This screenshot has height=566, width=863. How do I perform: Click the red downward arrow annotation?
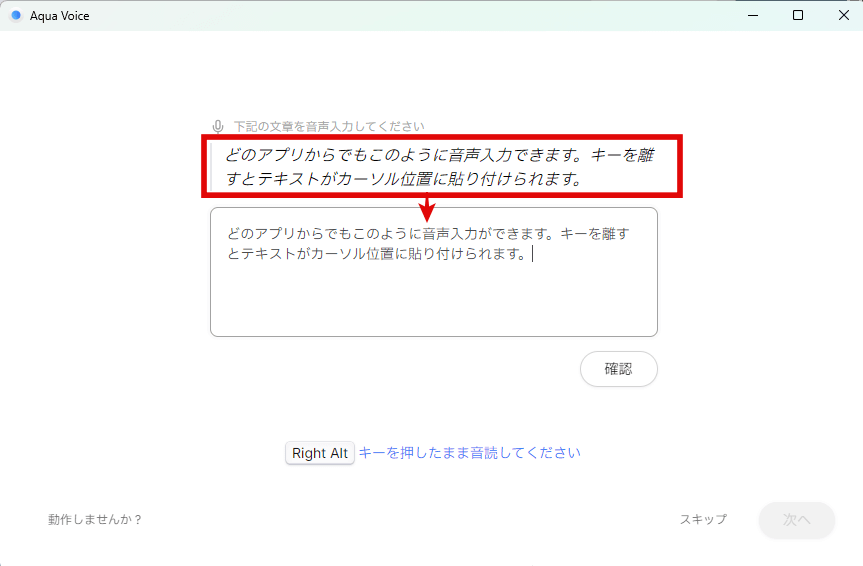click(428, 210)
